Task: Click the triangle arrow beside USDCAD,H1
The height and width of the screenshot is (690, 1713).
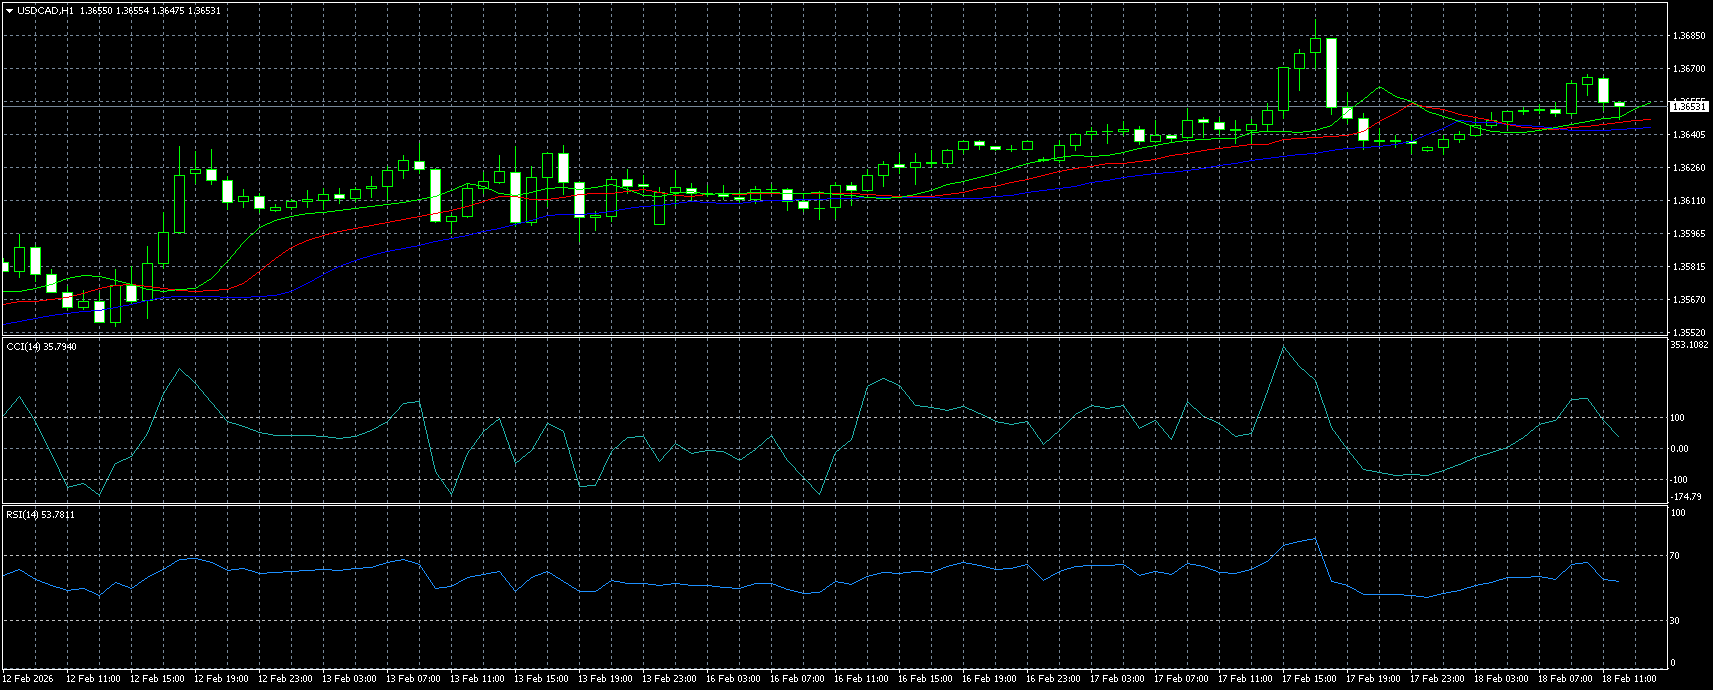Action: pyautogui.click(x=9, y=10)
